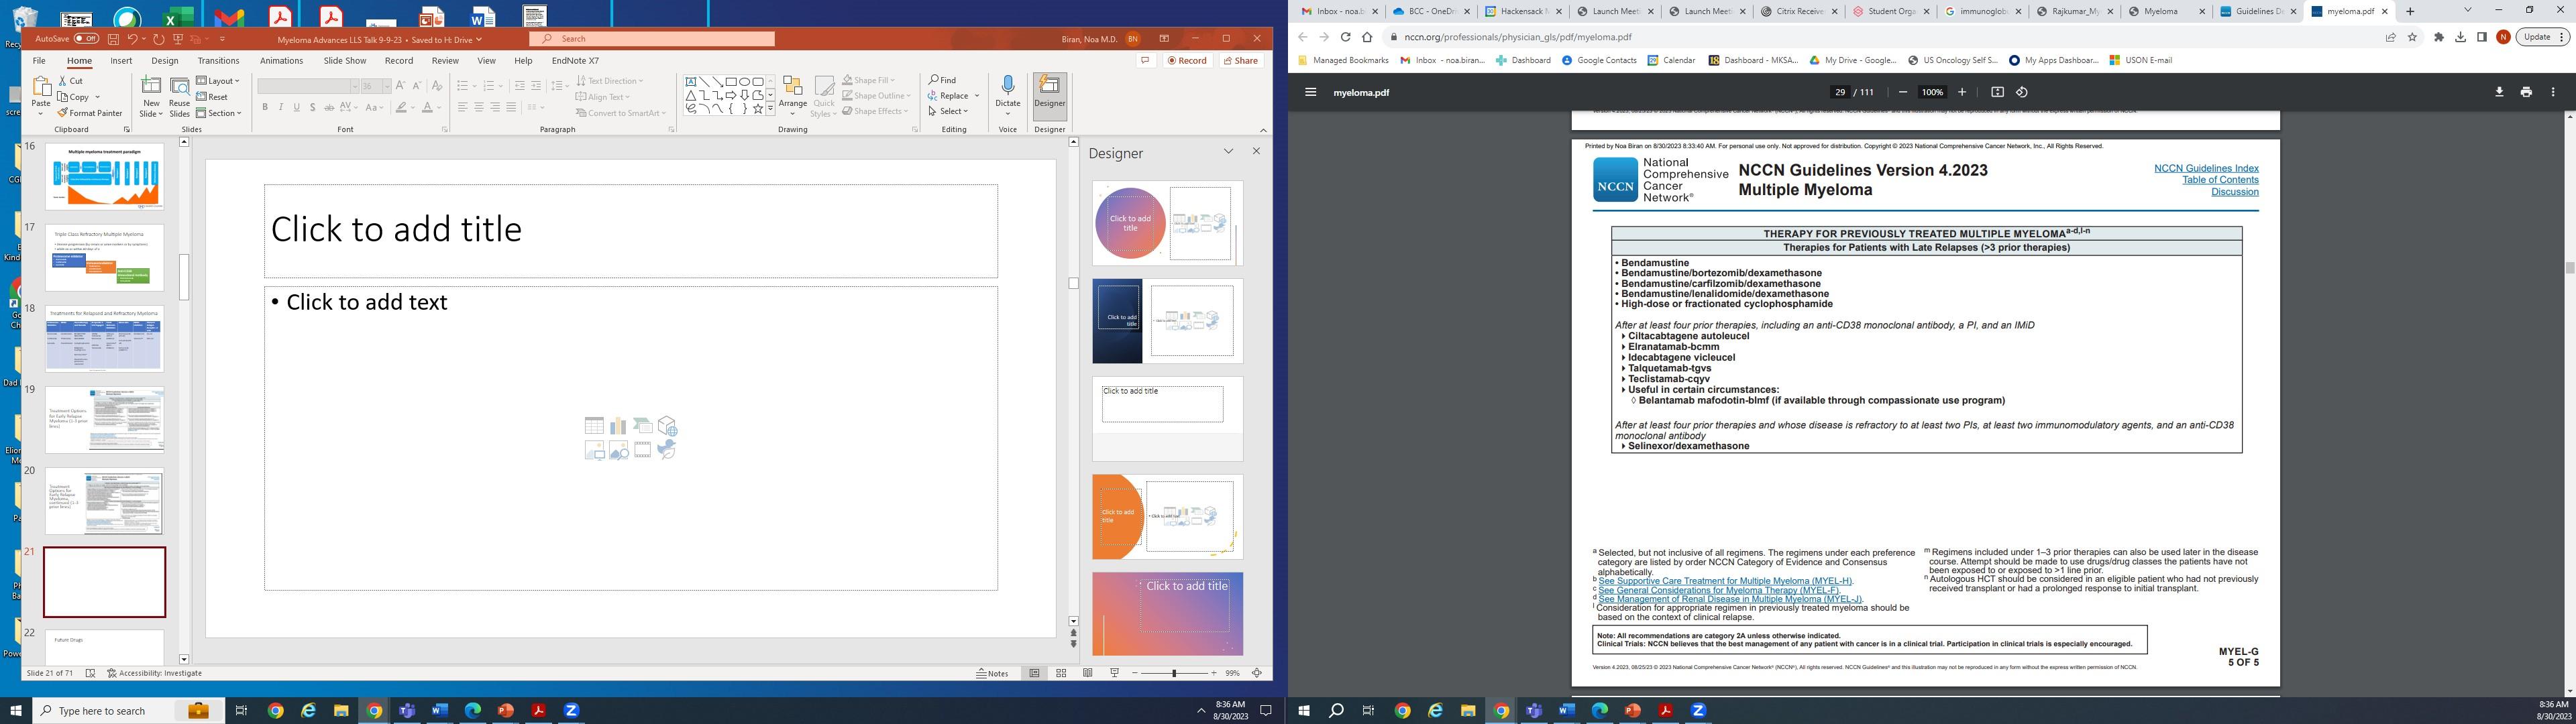
Task: Click Fit slide to window icon
Action: click(x=1256, y=673)
